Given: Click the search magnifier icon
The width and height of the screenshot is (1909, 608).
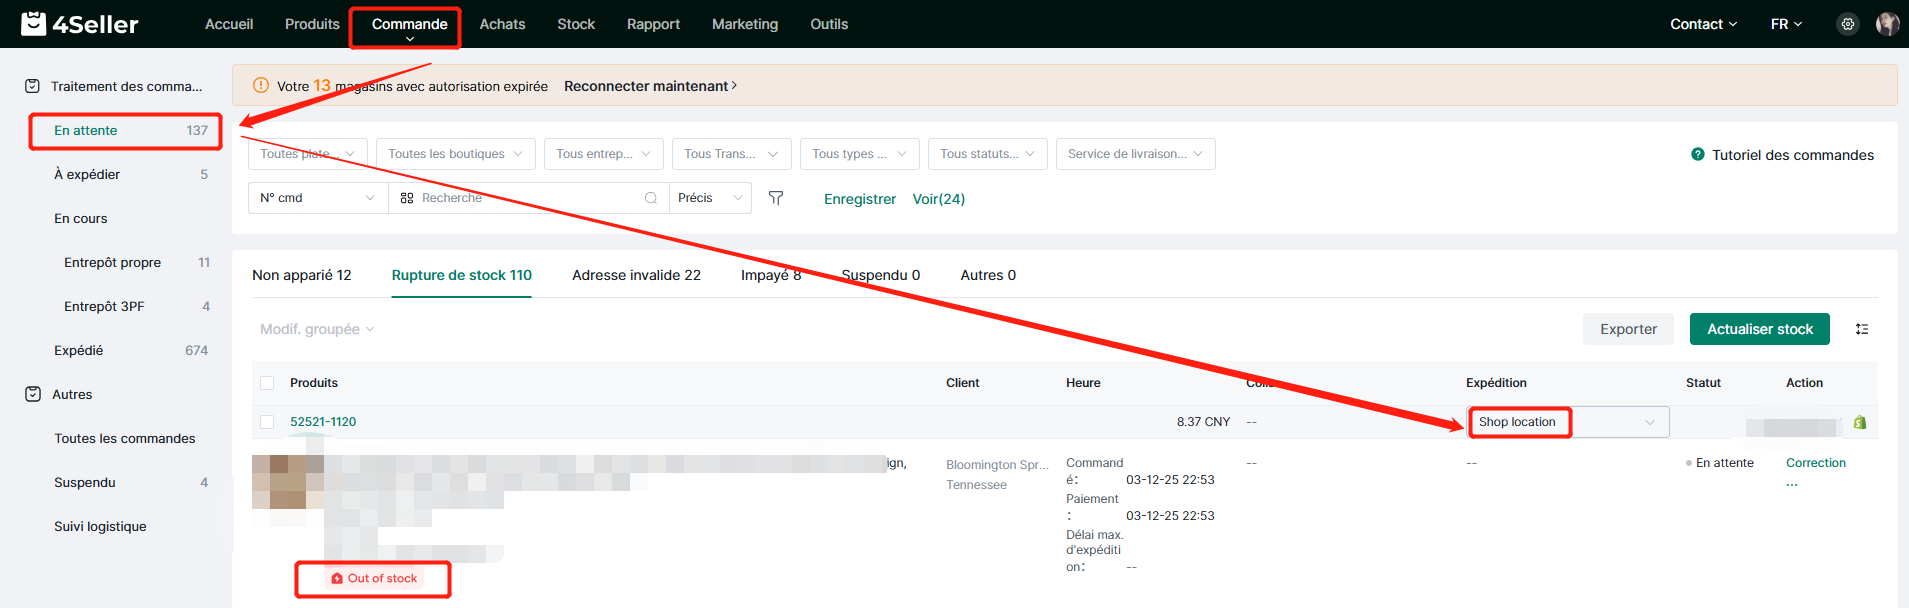Looking at the screenshot, I should coord(651,198).
